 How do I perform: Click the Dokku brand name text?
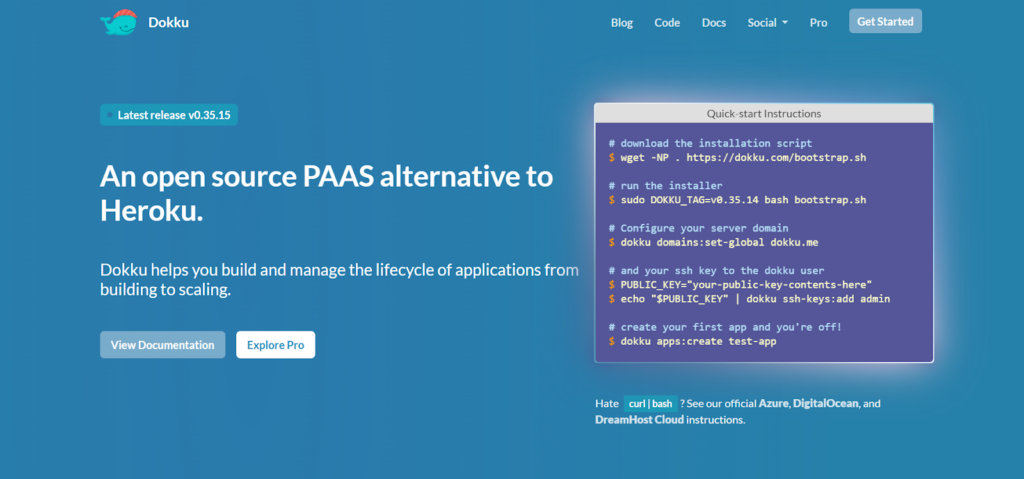168,22
